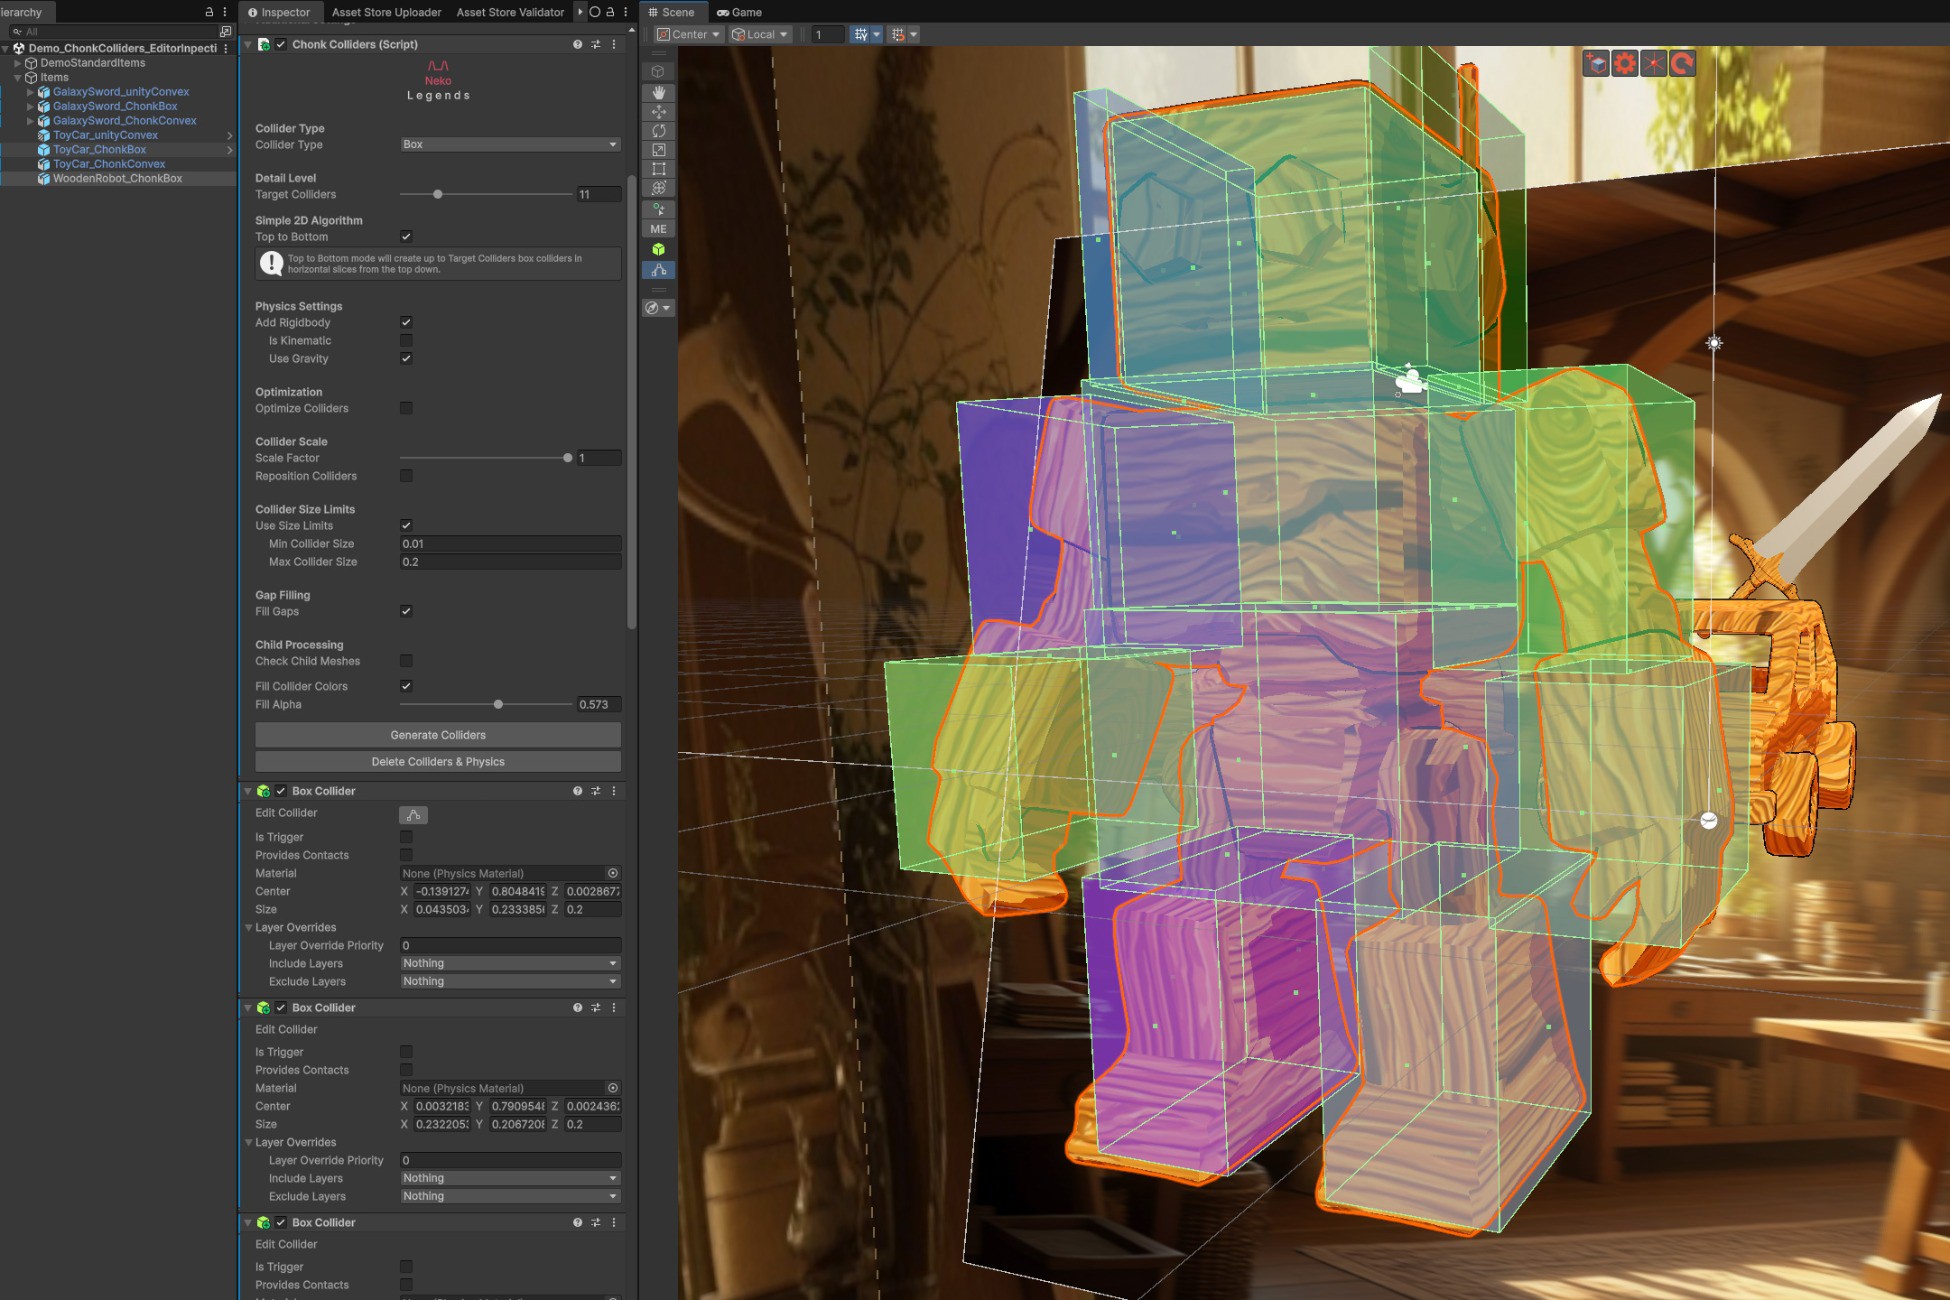Enable the Optimize Colliders checkbox
This screenshot has width=1950, height=1300.
pos(406,408)
